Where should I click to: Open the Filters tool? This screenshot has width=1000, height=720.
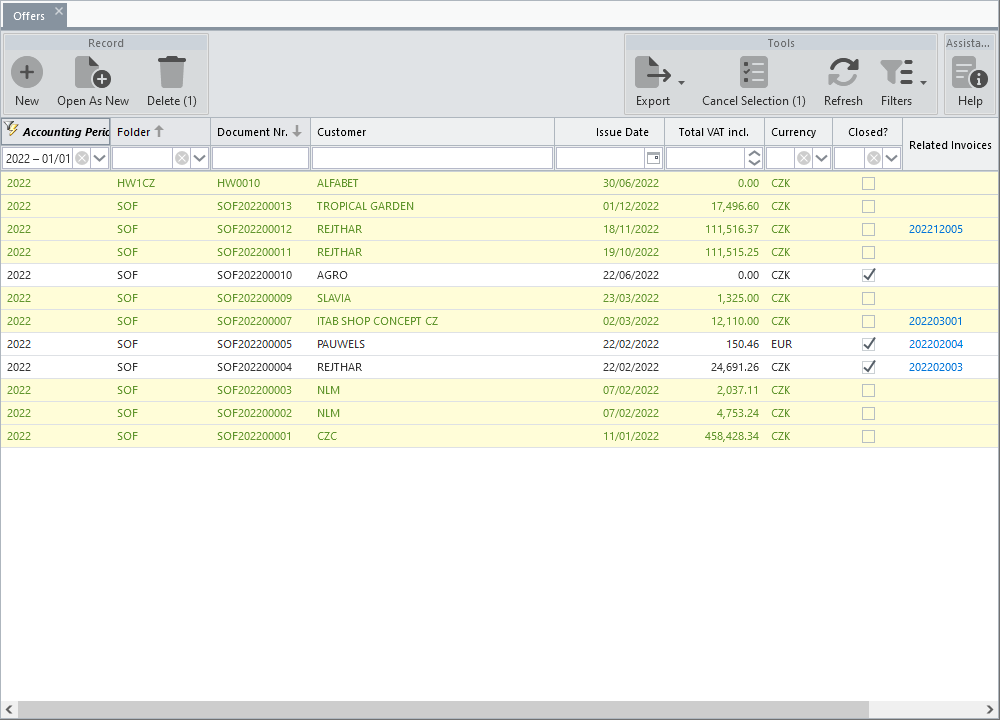coord(896,82)
